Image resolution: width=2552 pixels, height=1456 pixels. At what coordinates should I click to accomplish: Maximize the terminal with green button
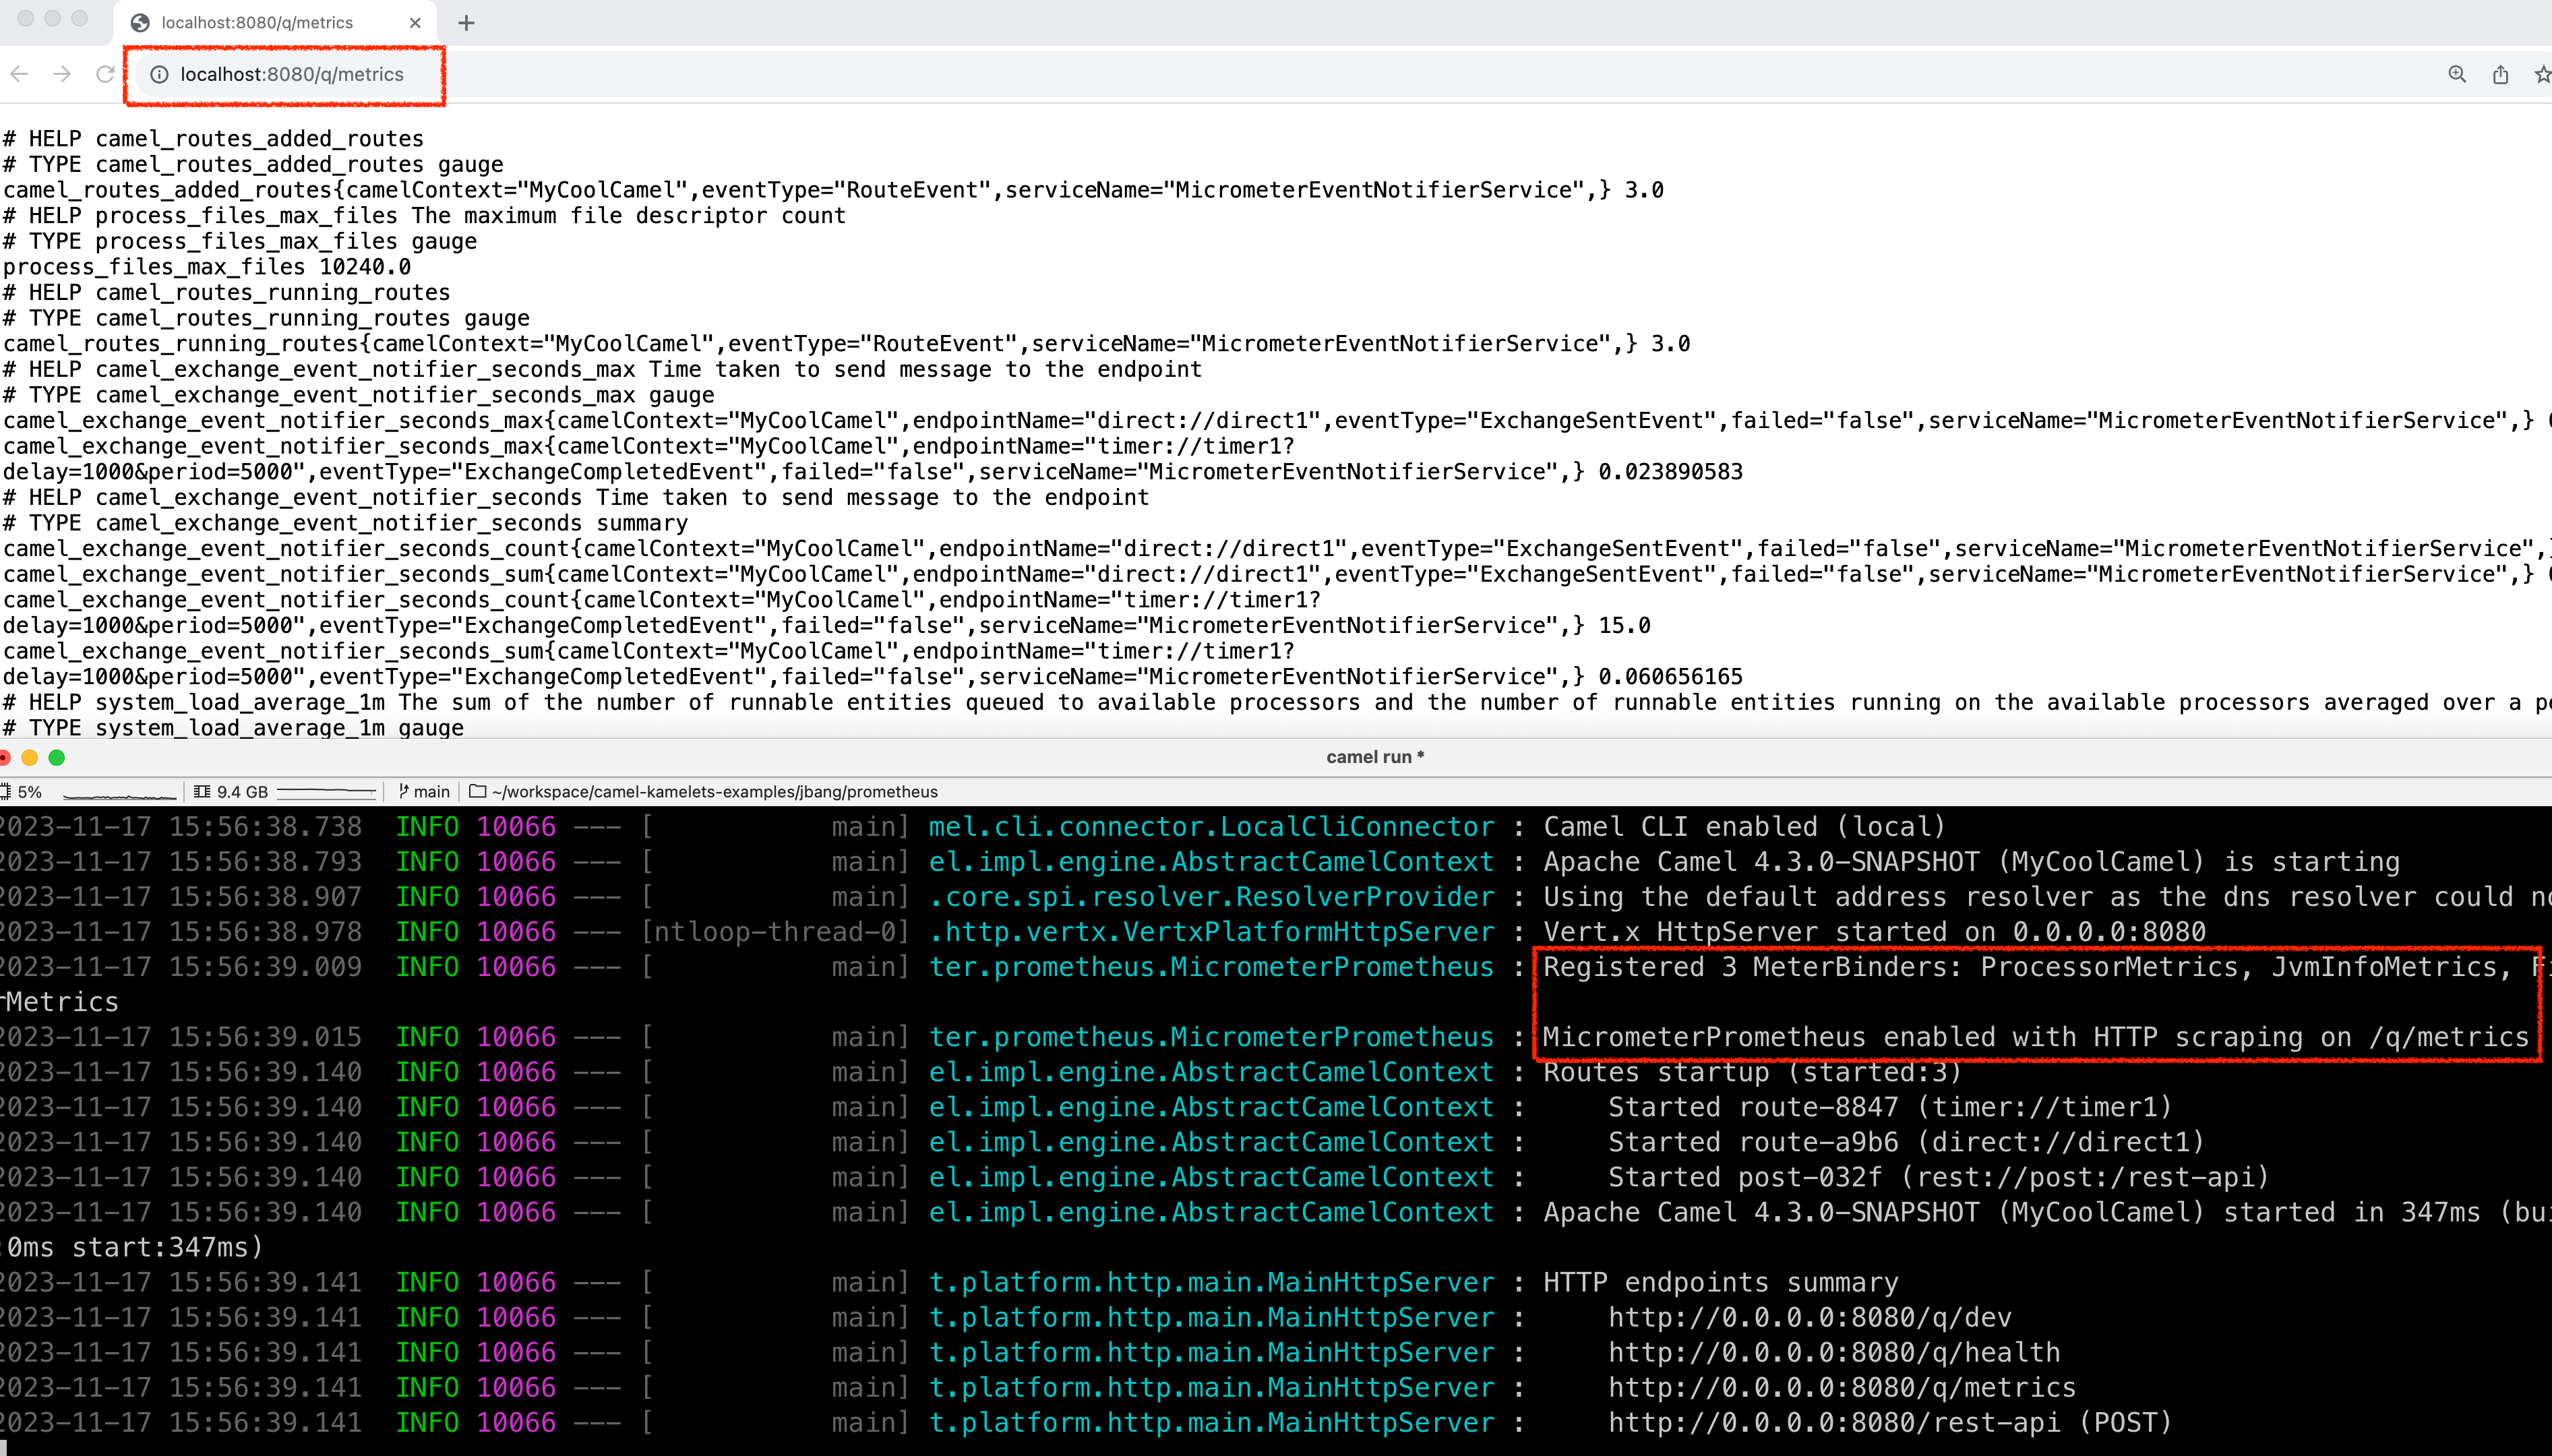pos(57,758)
